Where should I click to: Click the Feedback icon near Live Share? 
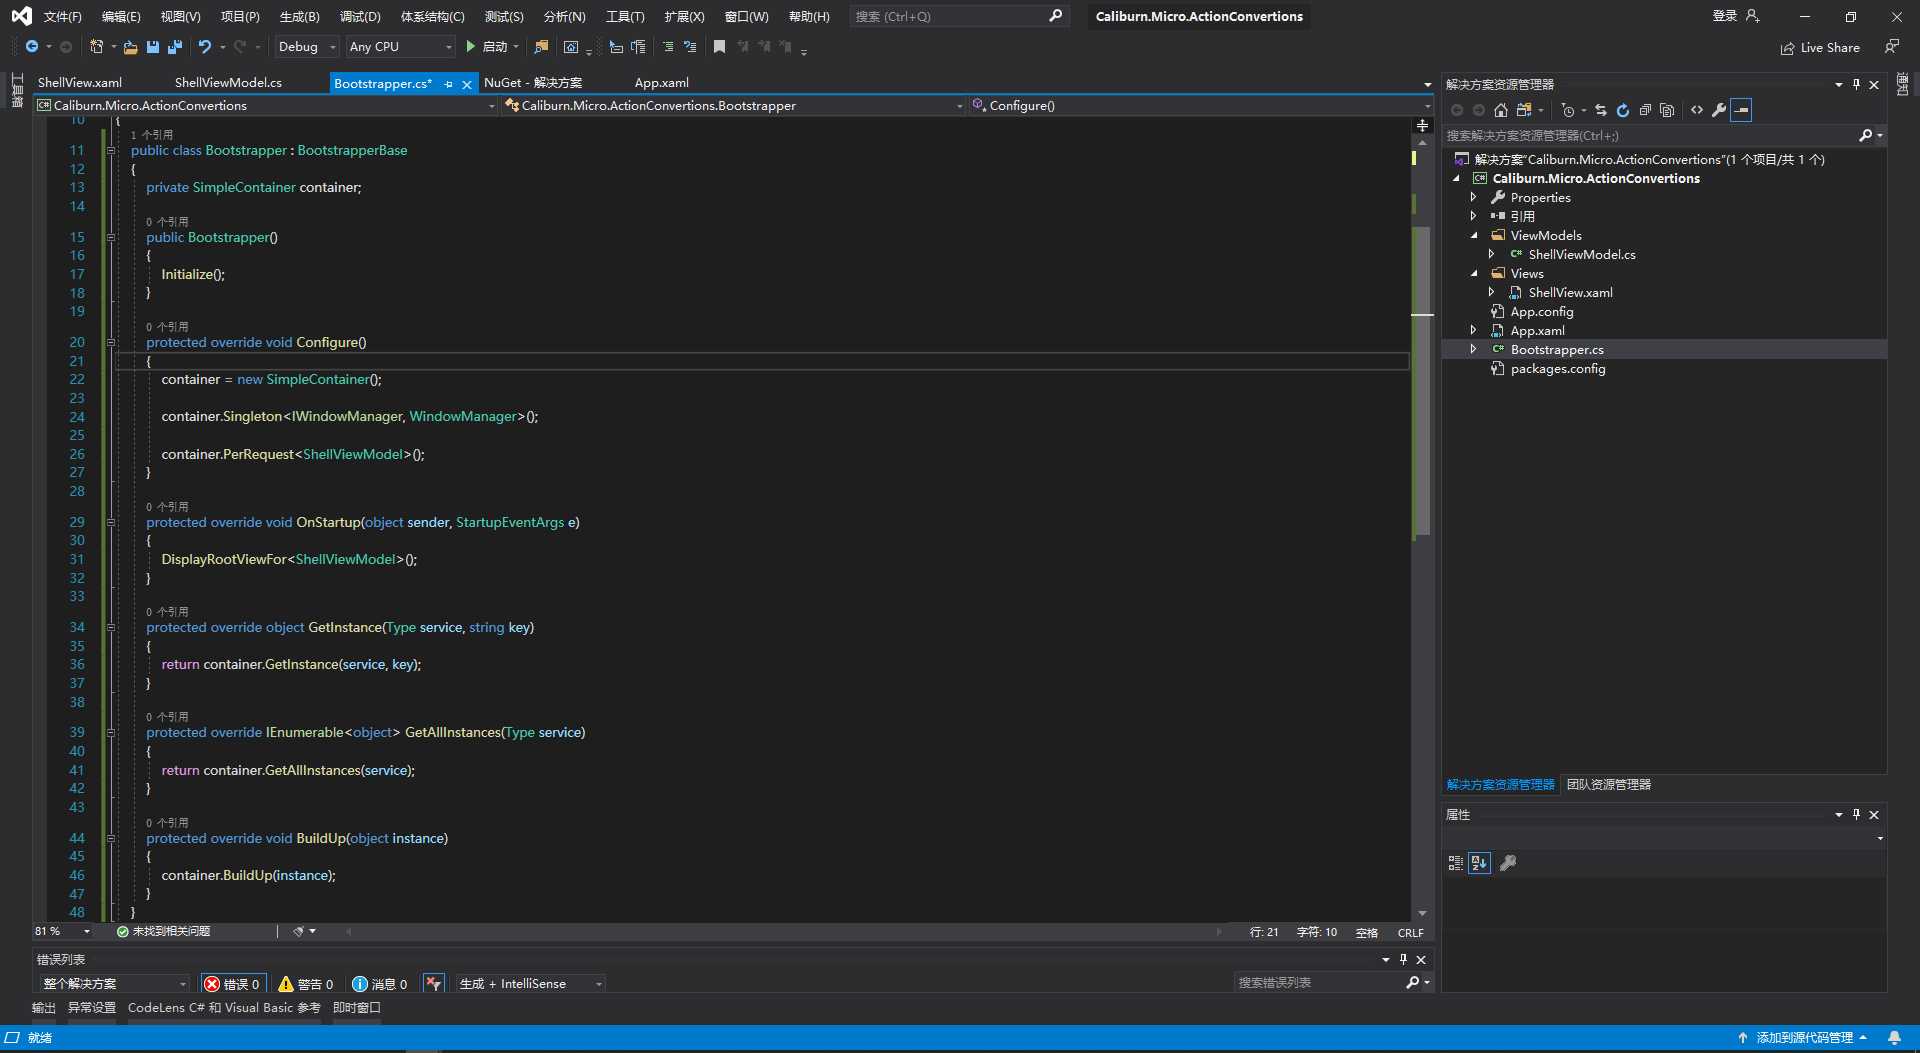tap(1891, 47)
